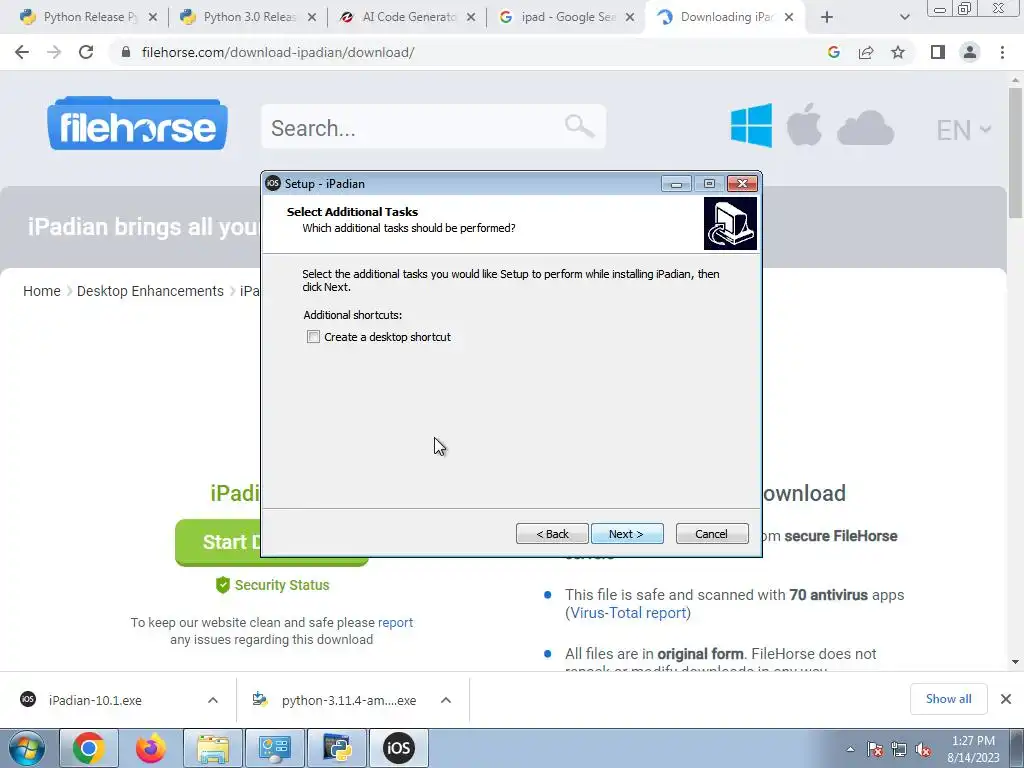The height and width of the screenshot is (768, 1024).
Task: Select iPadian iOS setup taskbar icon
Action: point(399,748)
